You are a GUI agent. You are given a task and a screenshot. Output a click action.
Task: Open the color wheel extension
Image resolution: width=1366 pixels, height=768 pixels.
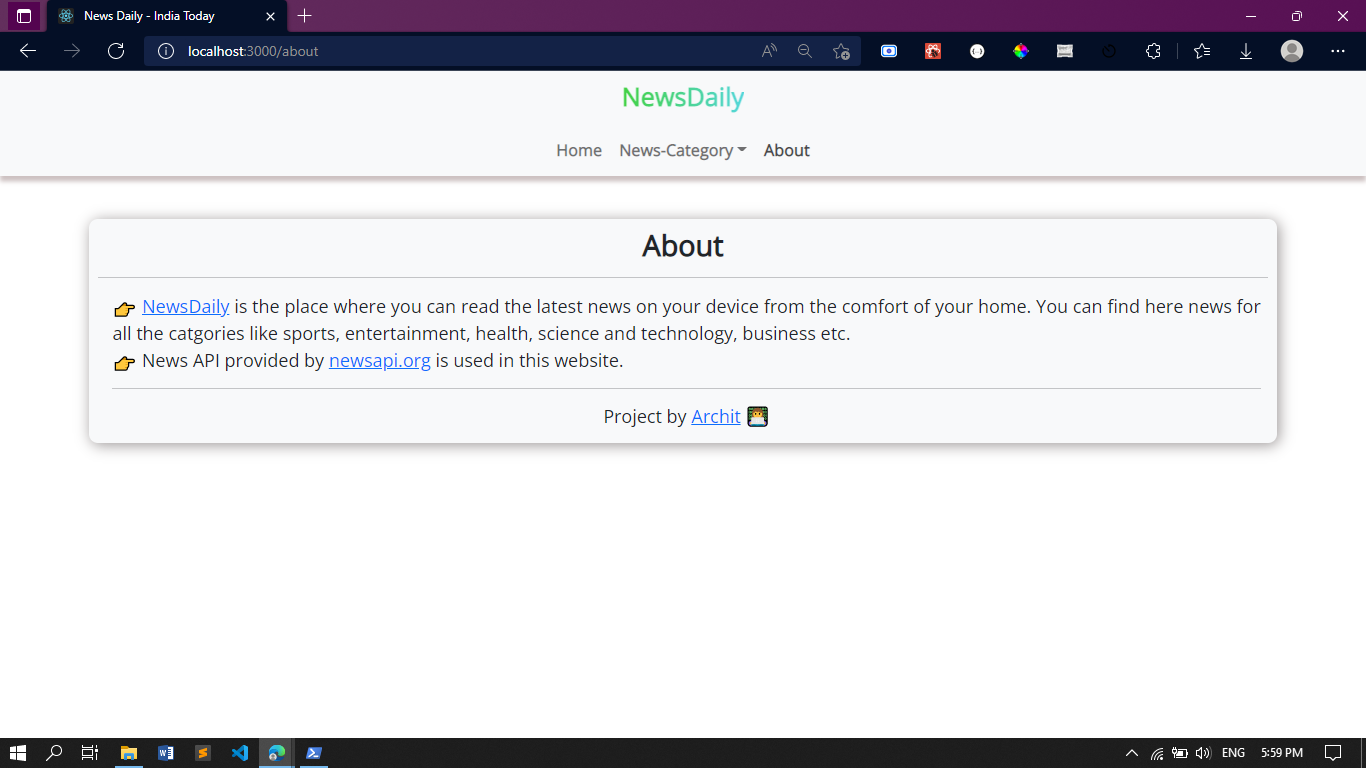pyautogui.click(x=1021, y=51)
